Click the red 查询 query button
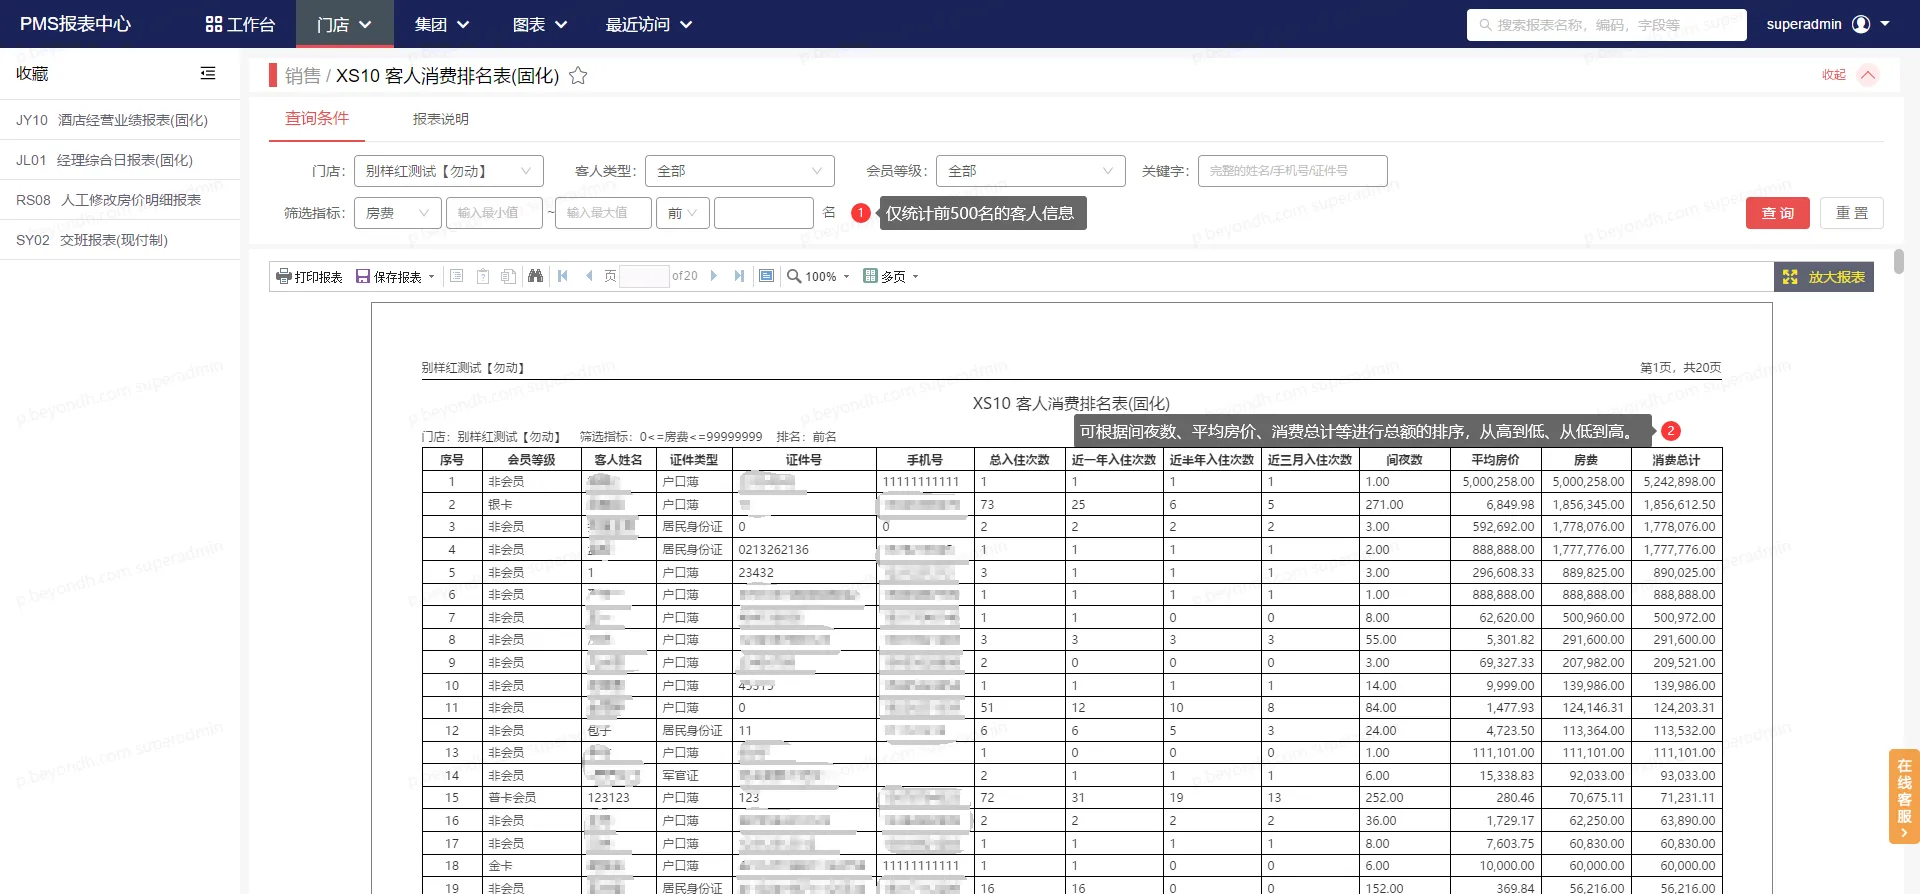The width and height of the screenshot is (1920, 894). coord(1778,213)
